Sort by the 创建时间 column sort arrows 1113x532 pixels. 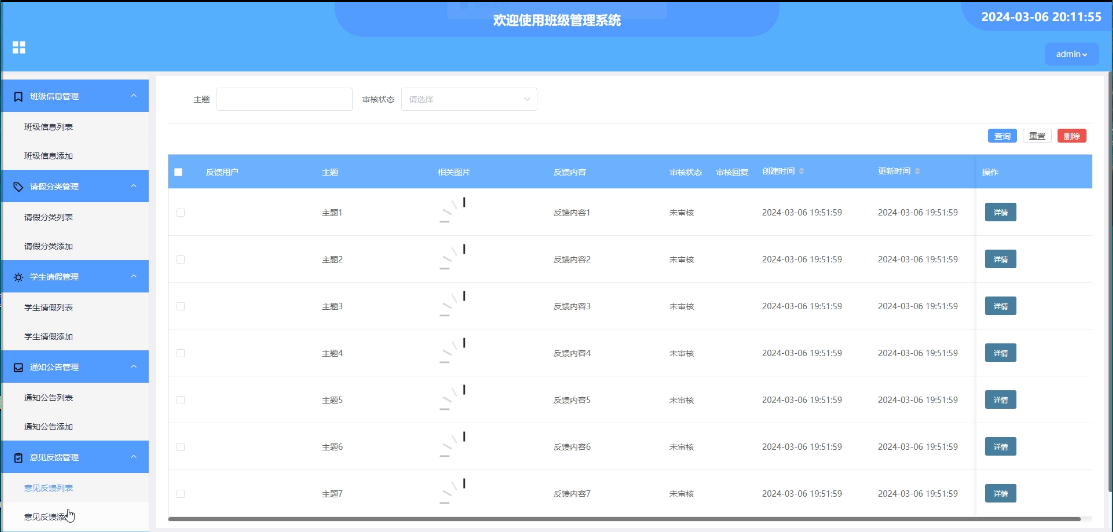pos(801,172)
